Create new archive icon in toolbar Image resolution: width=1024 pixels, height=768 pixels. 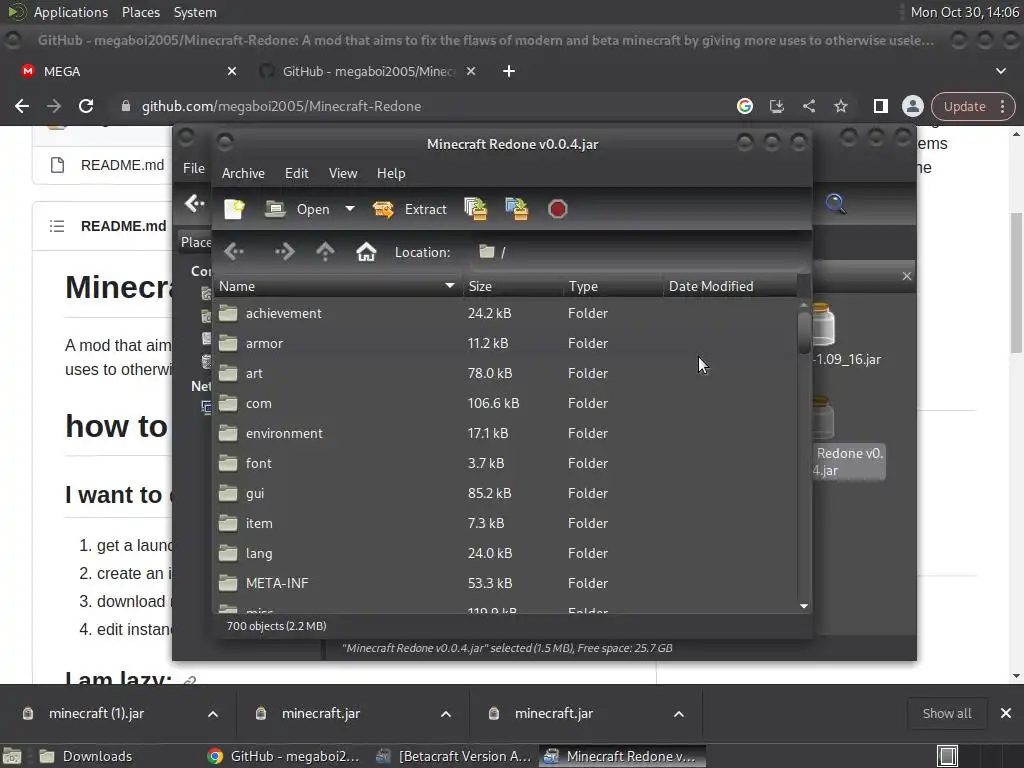click(x=234, y=209)
